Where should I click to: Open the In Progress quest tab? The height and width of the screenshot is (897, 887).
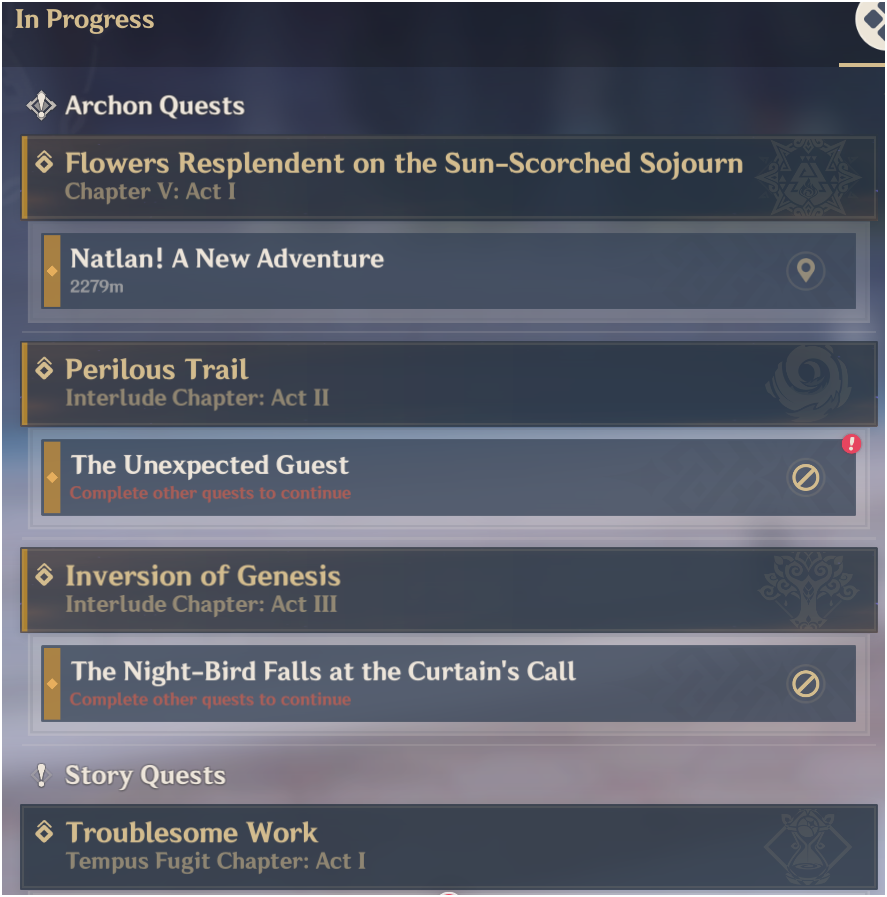point(85,19)
